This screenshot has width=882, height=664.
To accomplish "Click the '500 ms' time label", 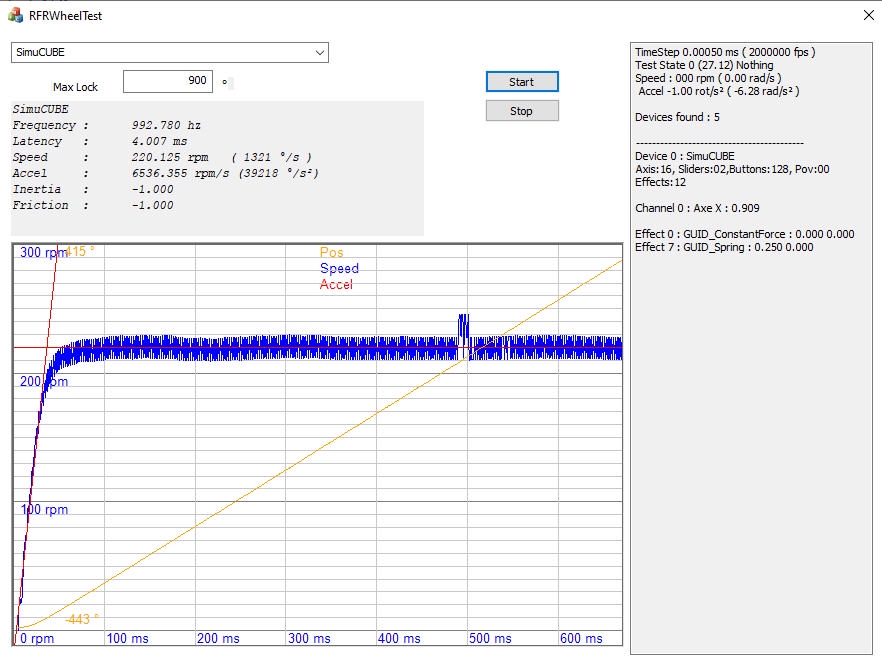I will (490, 639).
